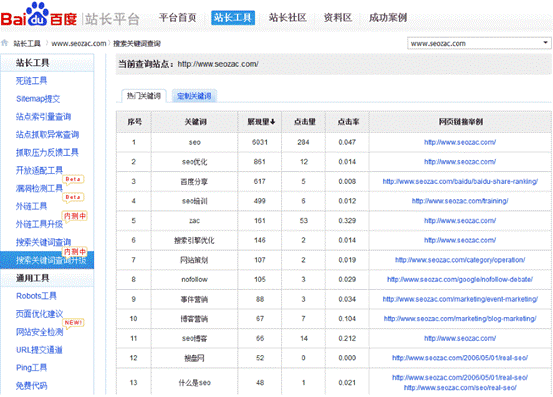Open the baidu-share-ranking URL link
Screen dimensions: 553x397
[x=460, y=182]
